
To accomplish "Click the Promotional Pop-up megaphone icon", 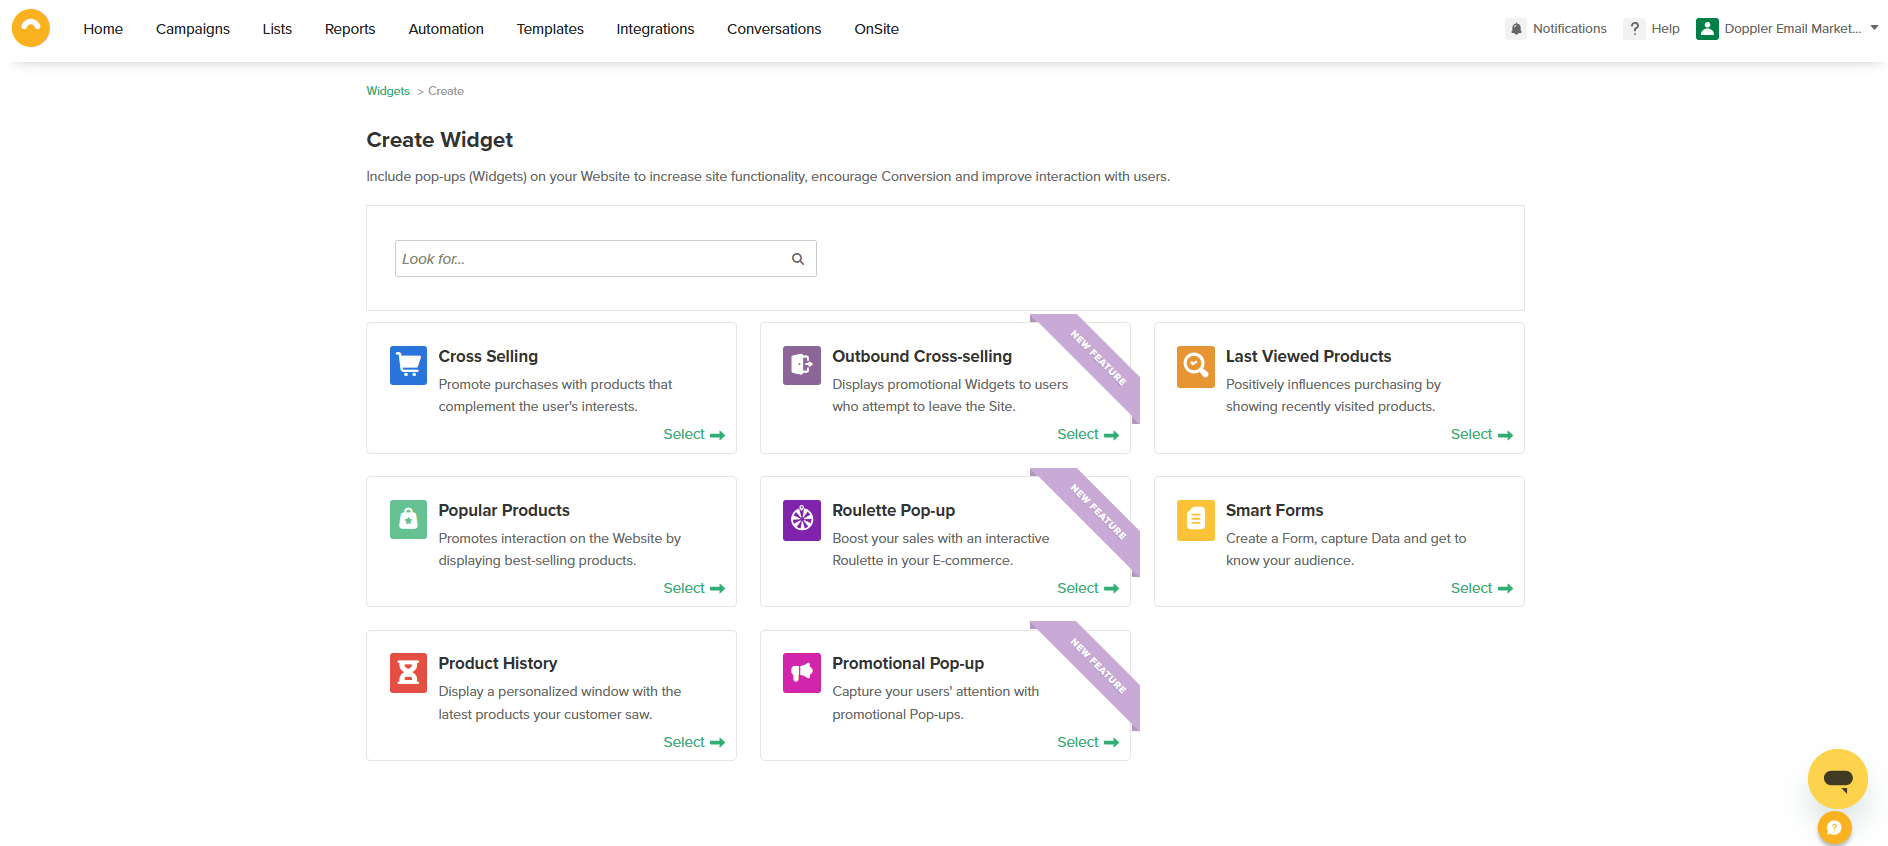I will click(x=801, y=673).
